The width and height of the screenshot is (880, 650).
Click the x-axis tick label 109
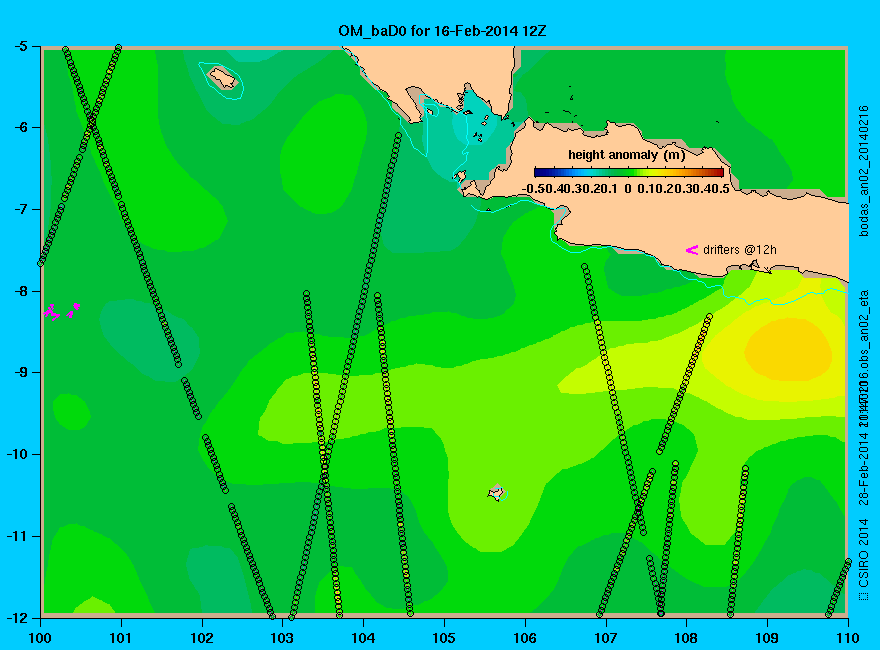767,638
